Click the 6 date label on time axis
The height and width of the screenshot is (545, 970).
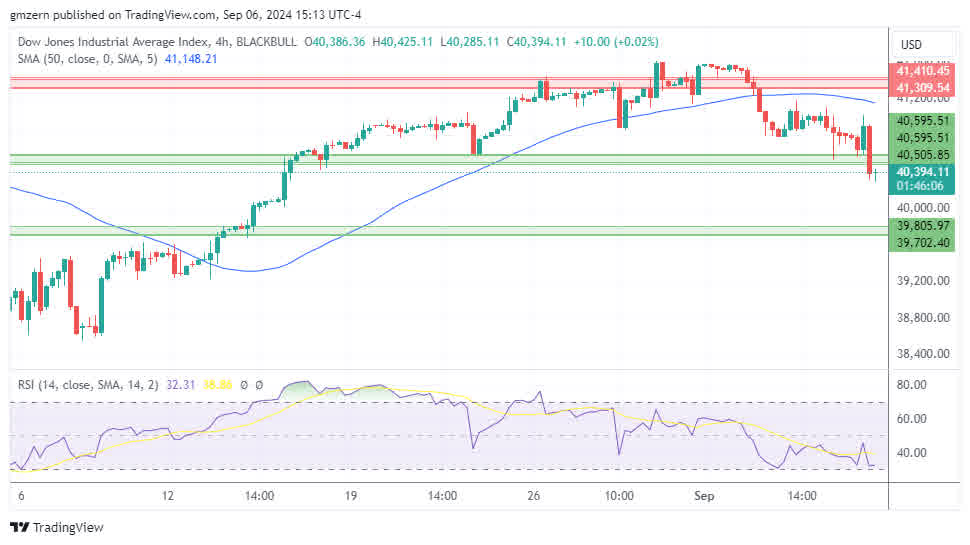[x=21, y=496]
